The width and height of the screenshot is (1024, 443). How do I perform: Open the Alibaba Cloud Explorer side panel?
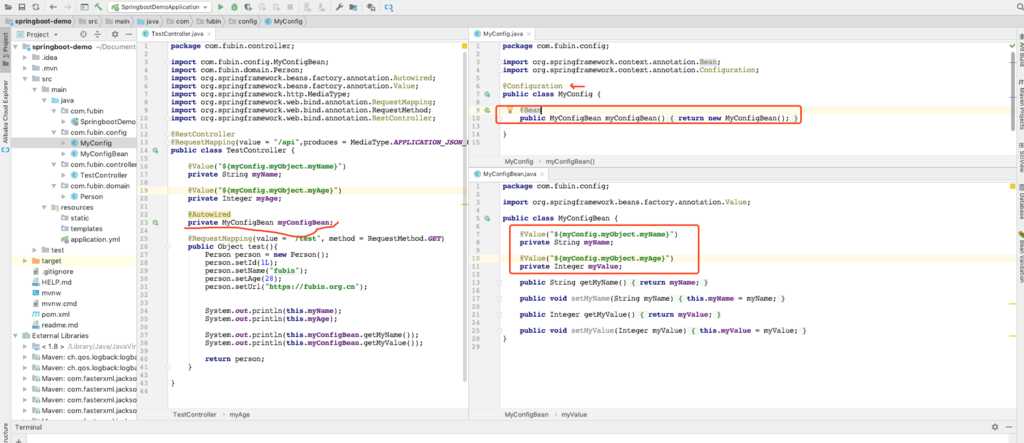(x=5, y=112)
